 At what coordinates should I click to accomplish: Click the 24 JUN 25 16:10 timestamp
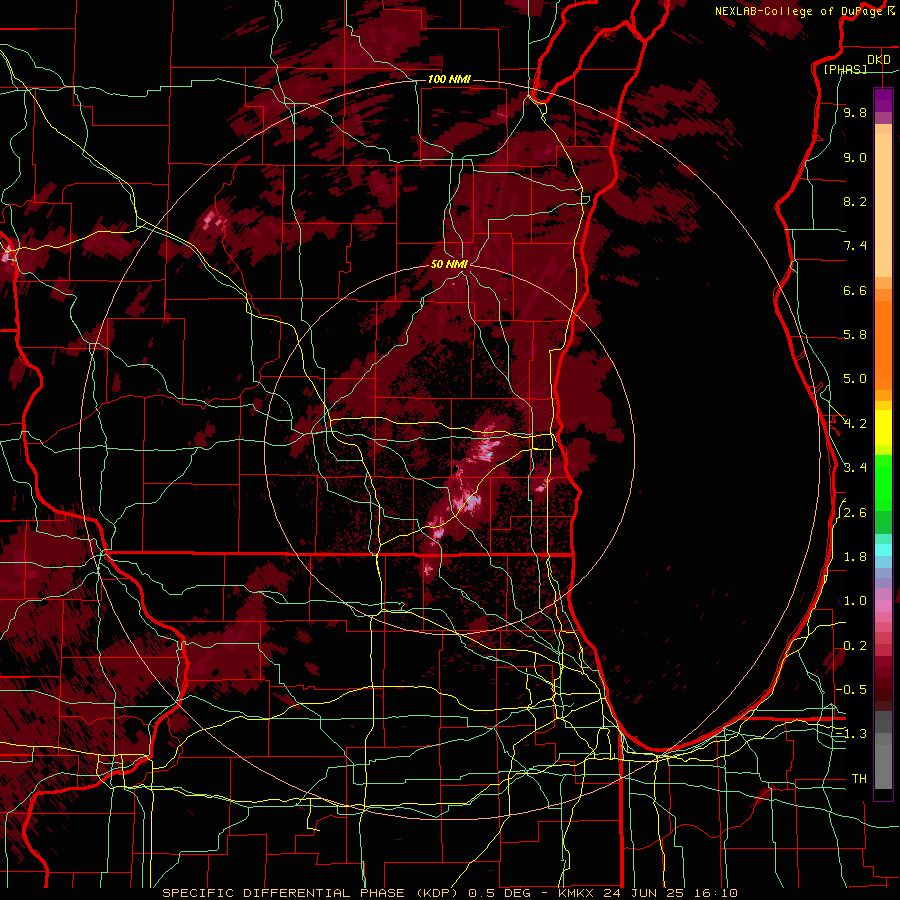point(670,893)
